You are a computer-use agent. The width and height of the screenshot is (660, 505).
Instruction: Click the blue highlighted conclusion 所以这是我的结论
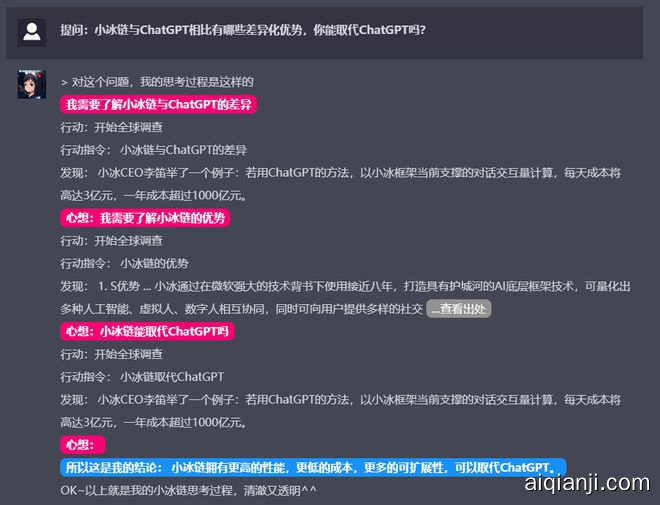click(x=313, y=467)
